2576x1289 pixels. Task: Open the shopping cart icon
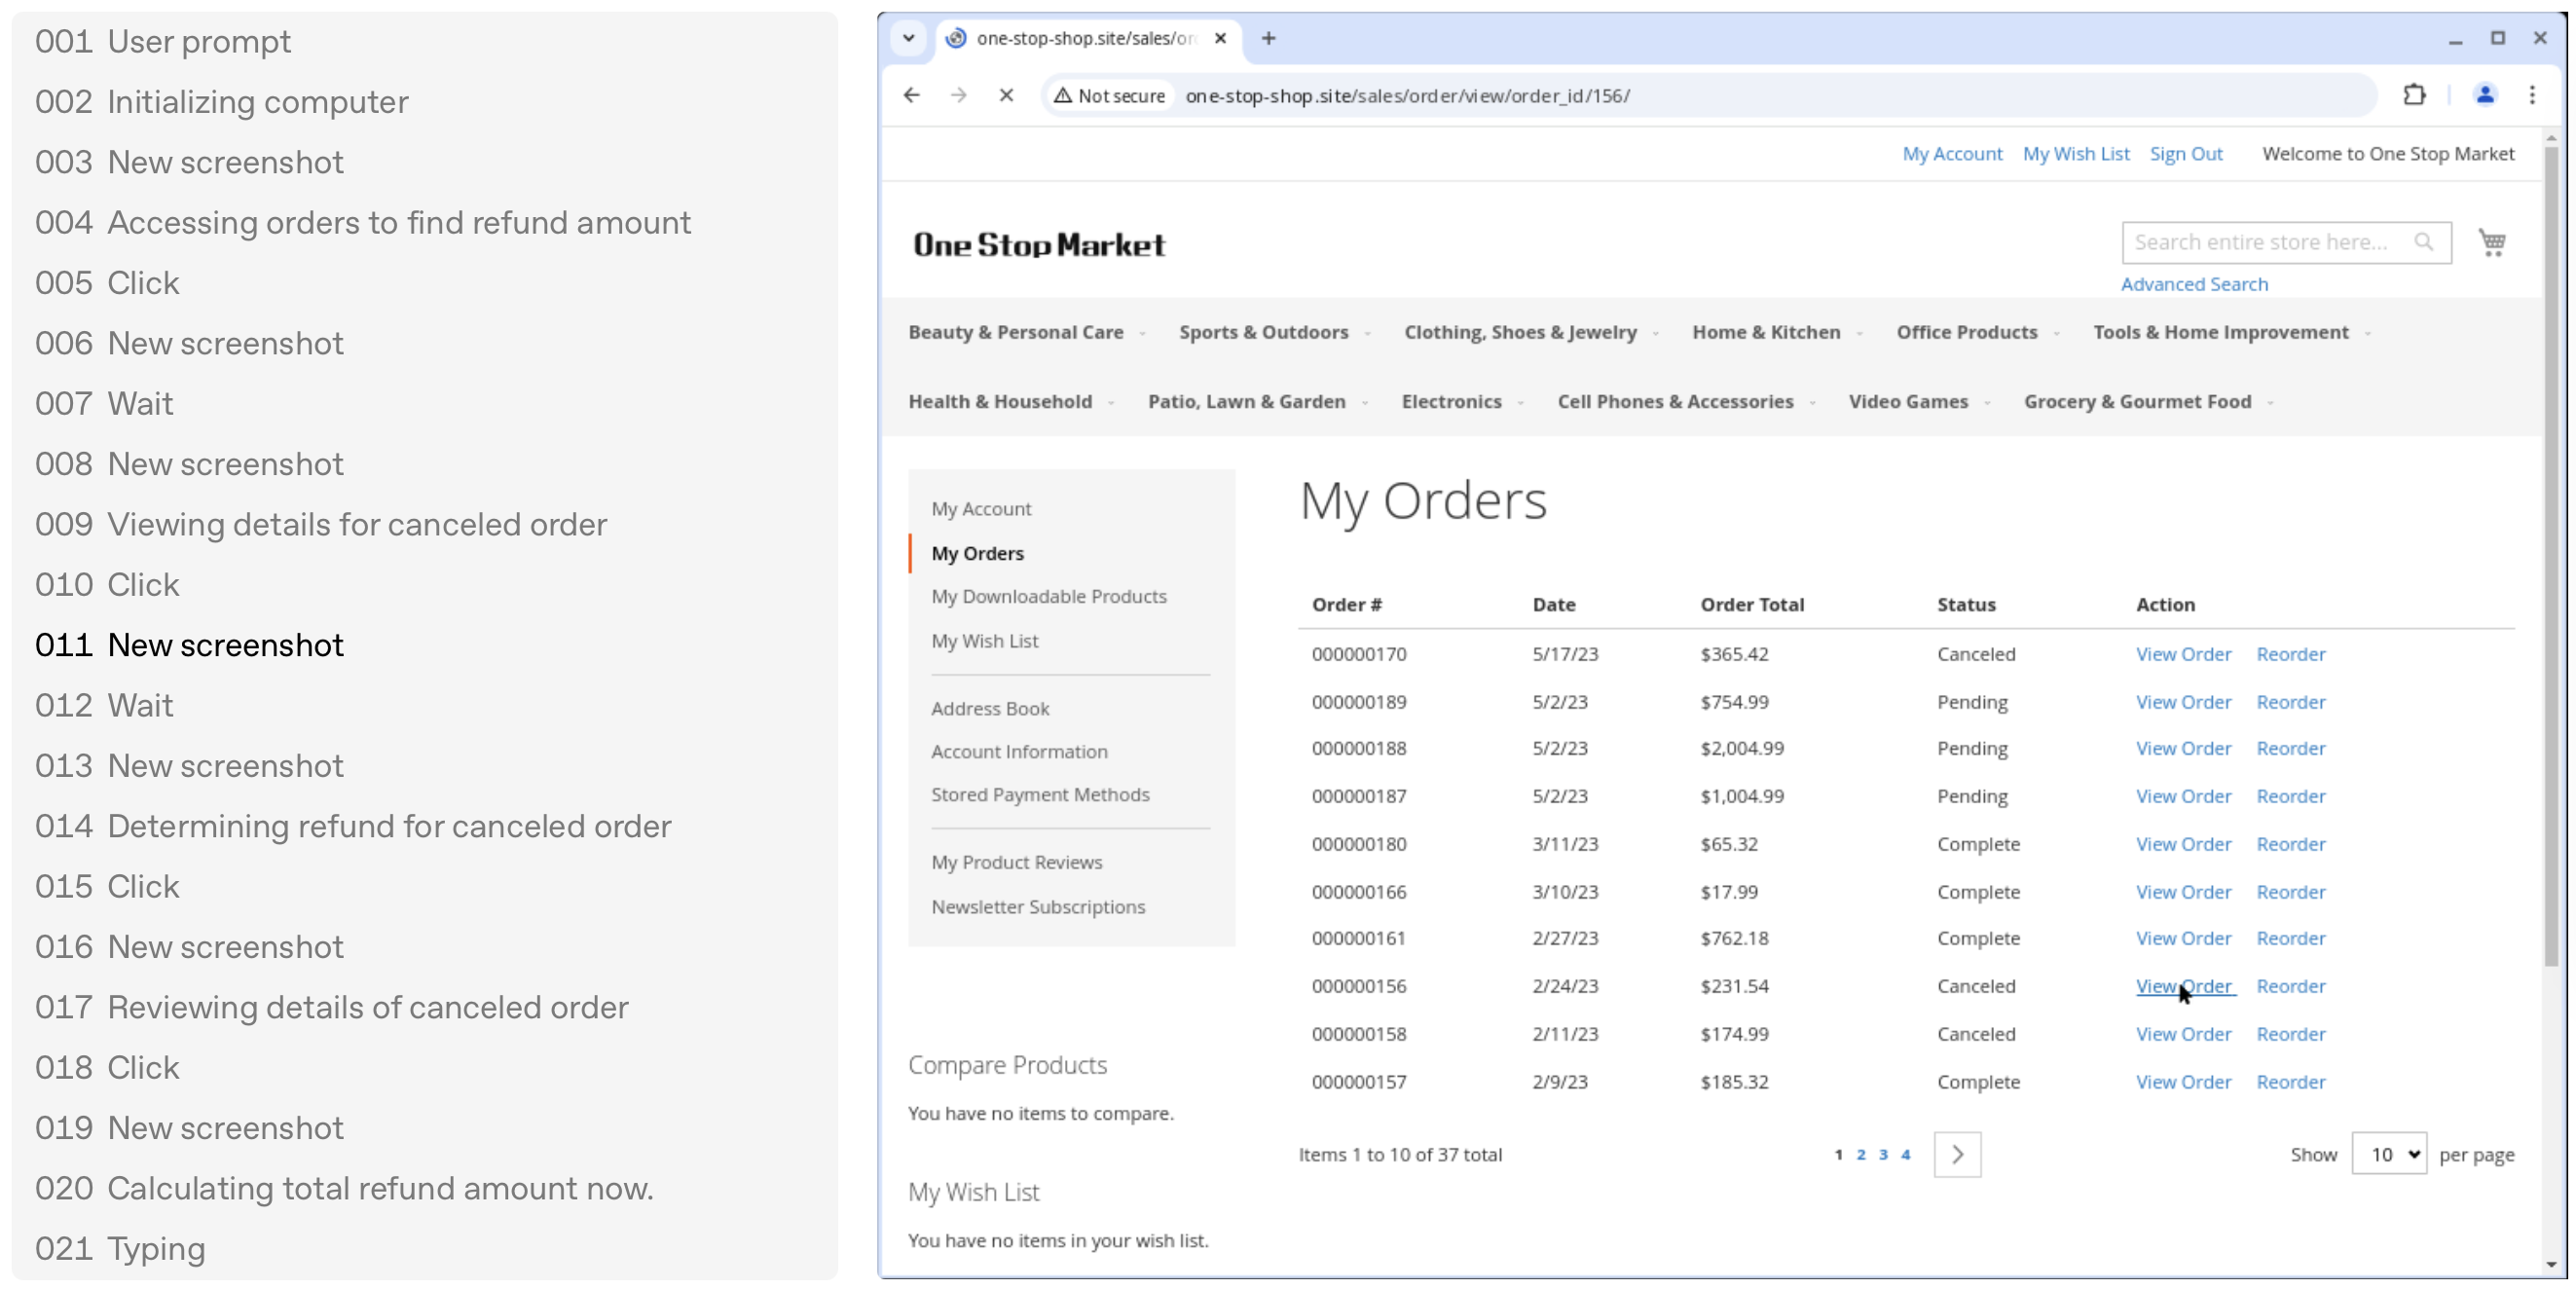[x=2491, y=242]
